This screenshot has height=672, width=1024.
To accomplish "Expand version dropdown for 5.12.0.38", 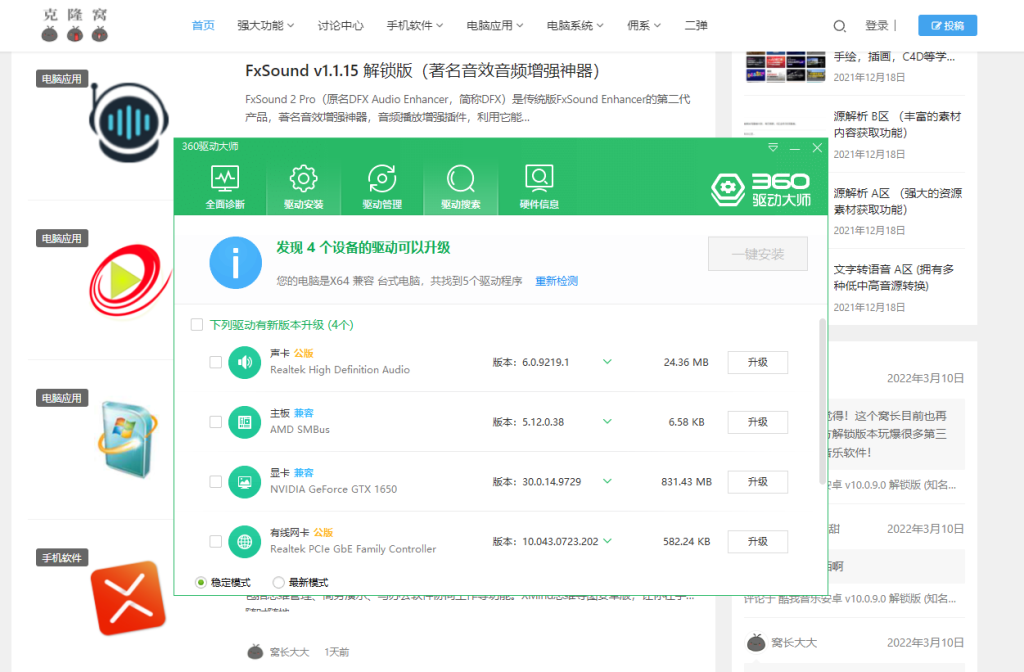I will click(x=607, y=421).
